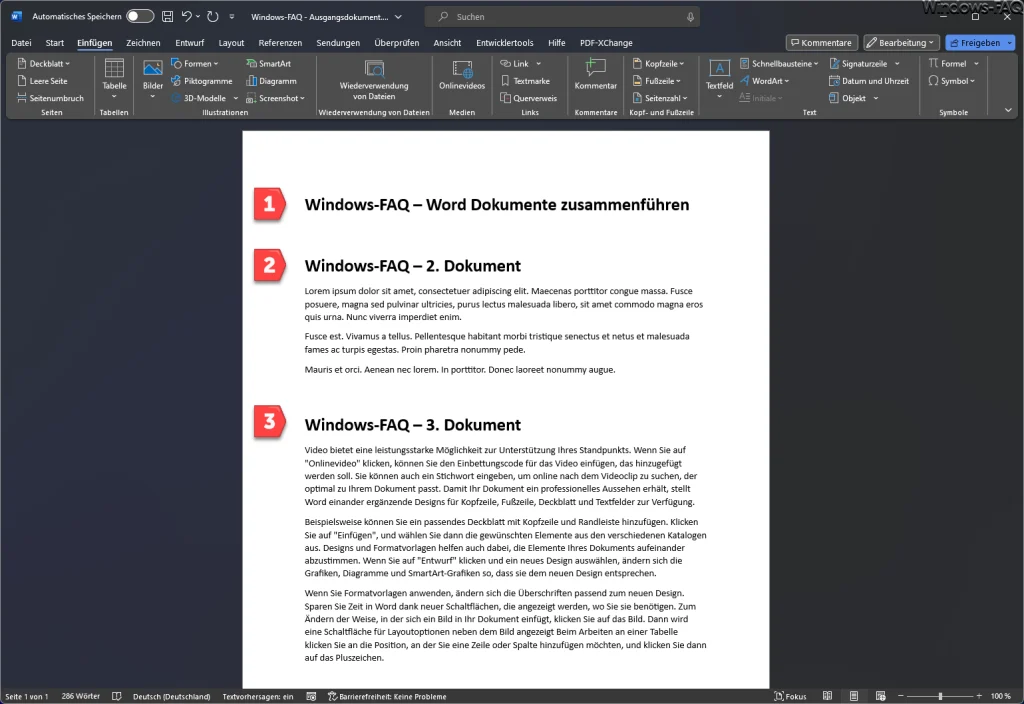Insert a Querverweis cross-reference
The height and width of the screenshot is (704, 1024).
[529, 98]
